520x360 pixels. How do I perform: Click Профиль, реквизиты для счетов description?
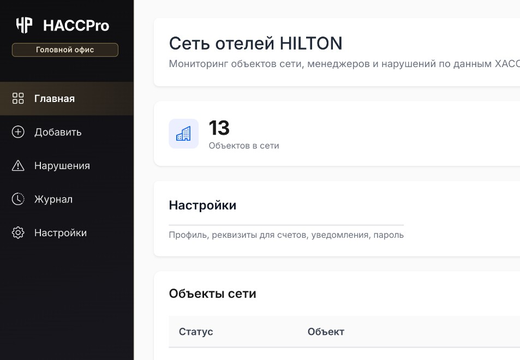tap(286, 235)
